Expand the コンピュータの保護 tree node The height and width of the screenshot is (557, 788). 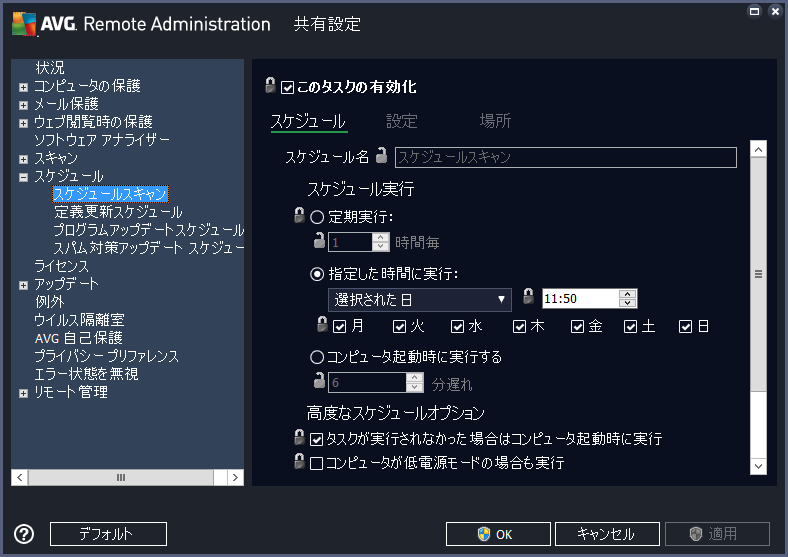(x=23, y=87)
